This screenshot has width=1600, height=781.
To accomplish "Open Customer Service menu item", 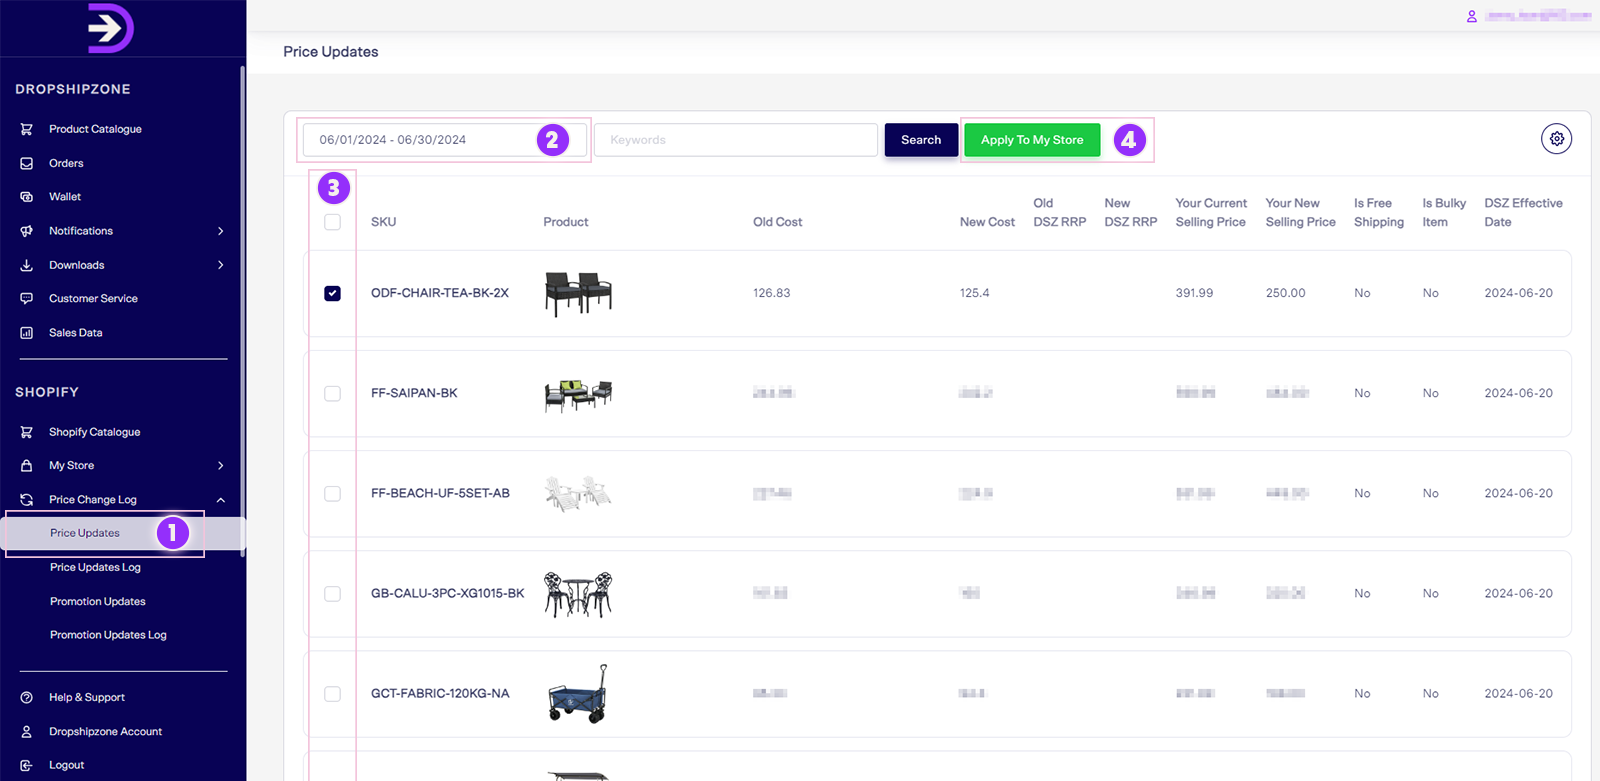I will [x=93, y=299].
